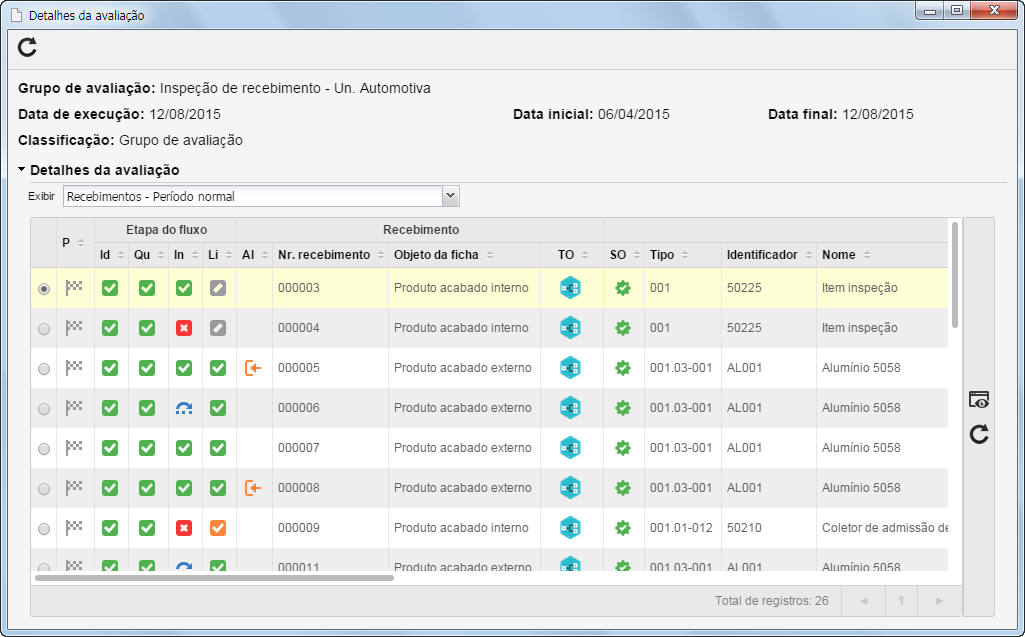This screenshot has width=1025, height=637.
Task: Click Tipo 001.01-012 cell
Action: tap(681, 528)
